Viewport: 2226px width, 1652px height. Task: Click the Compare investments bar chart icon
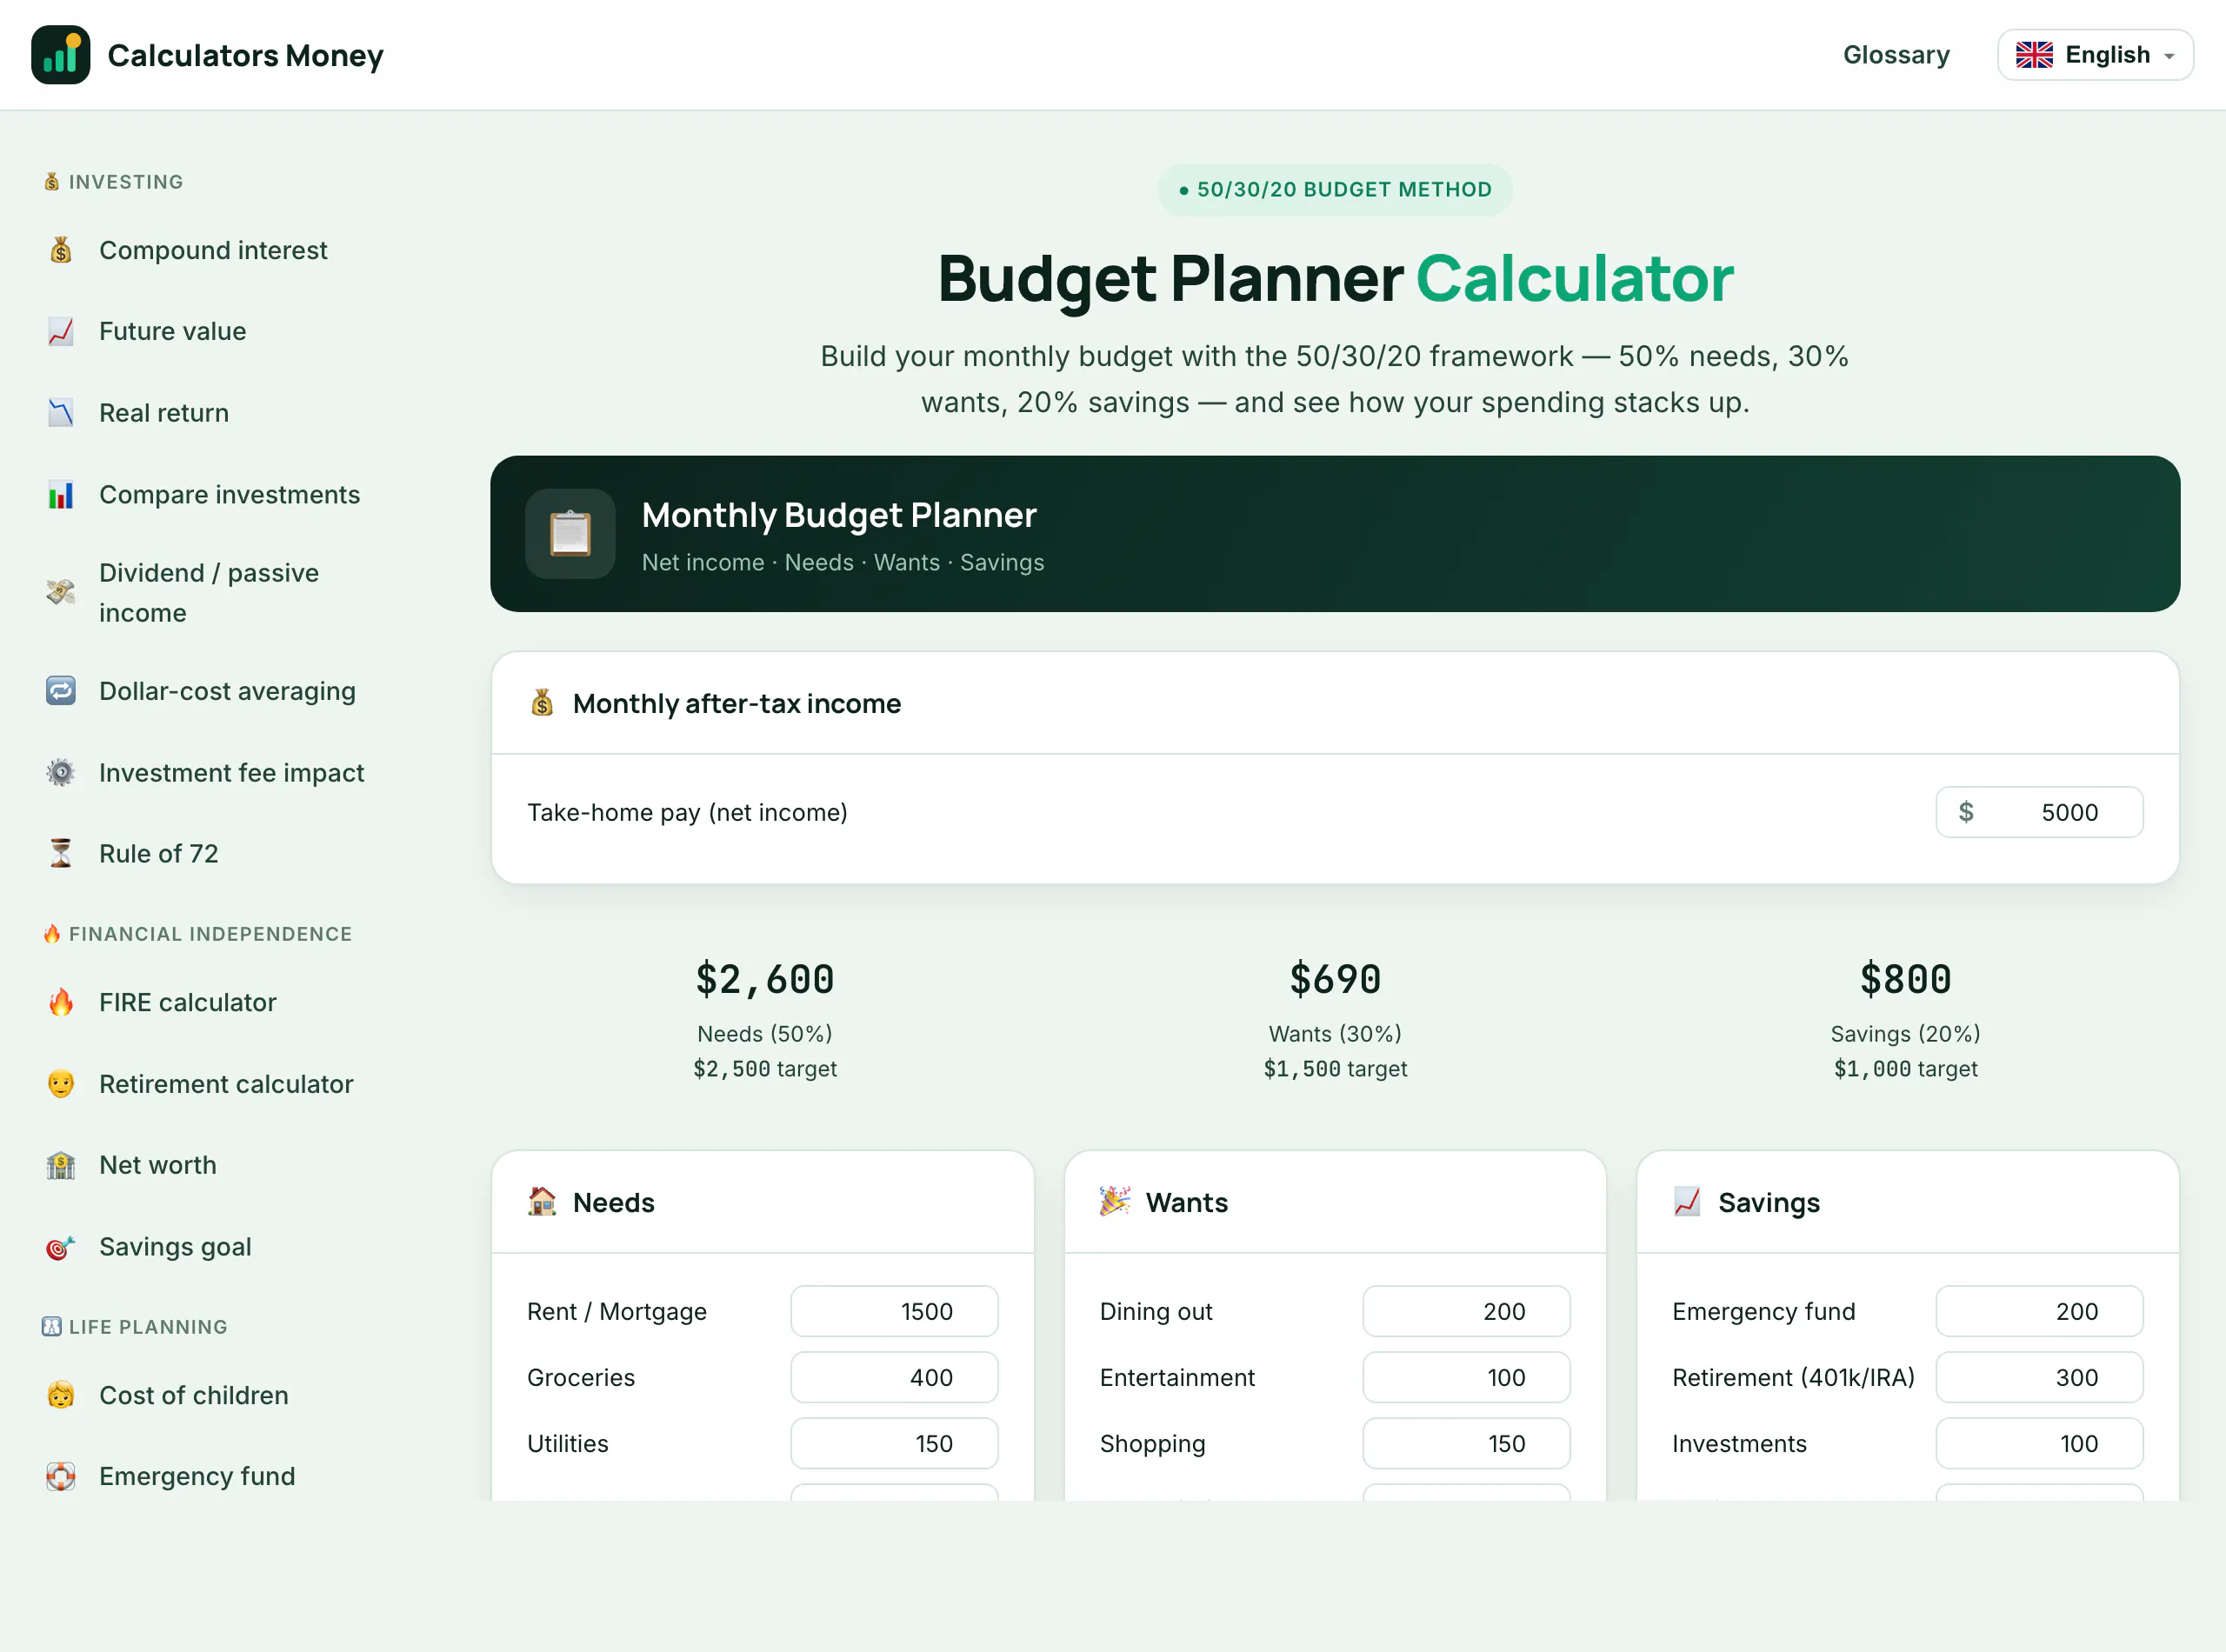tap(61, 494)
